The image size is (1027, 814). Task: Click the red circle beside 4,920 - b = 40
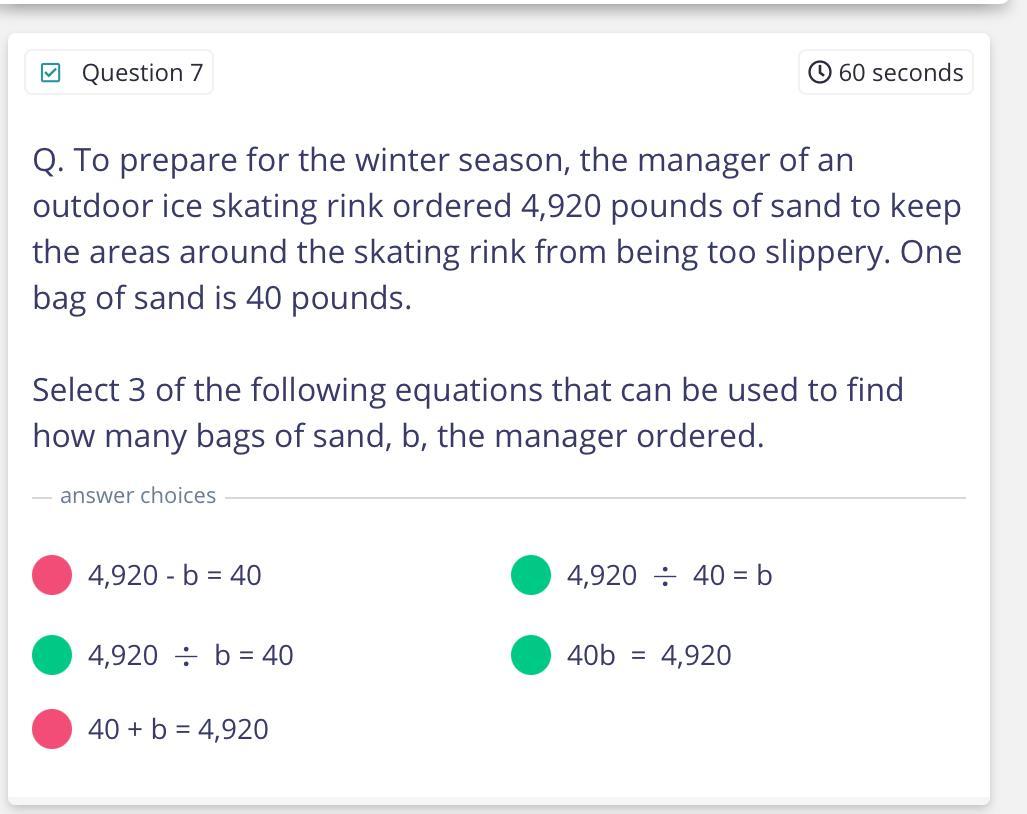point(52,575)
